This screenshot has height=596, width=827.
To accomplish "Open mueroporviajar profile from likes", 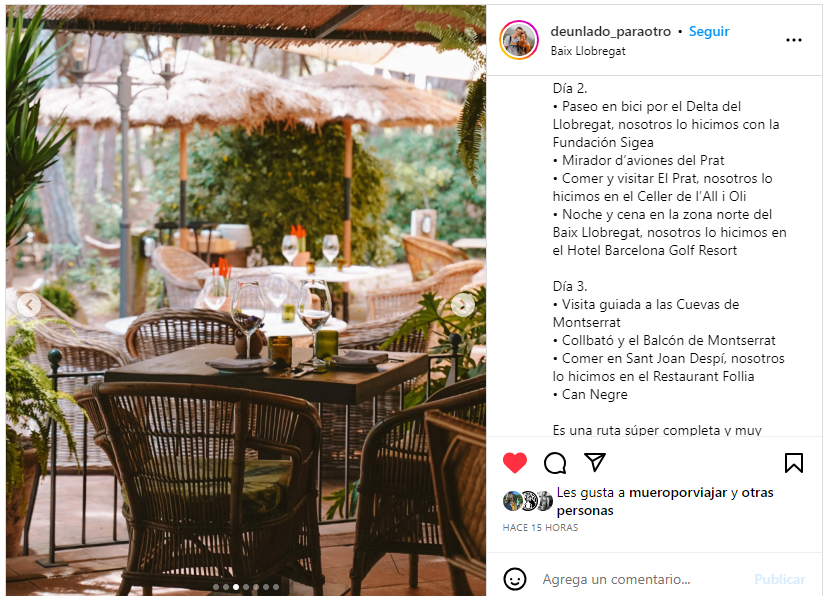I will pyautogui.click(x=678, y=493).
